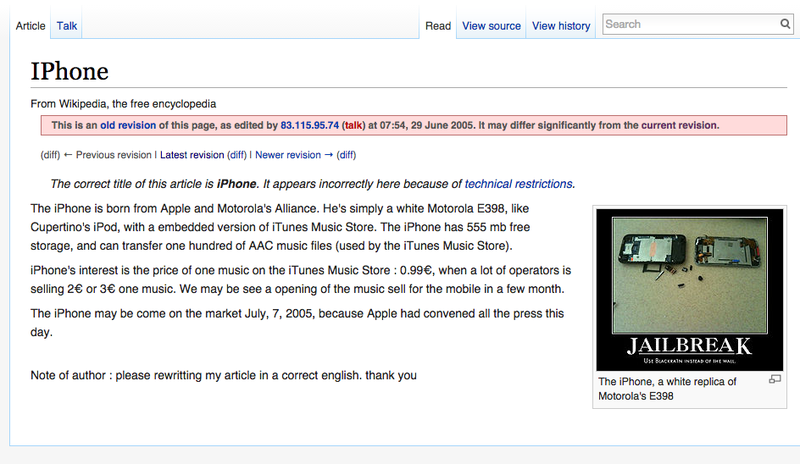Viewport: 800px width, 464px height.
Task: Follow the 'old revision' link
Action: point(128,126)
